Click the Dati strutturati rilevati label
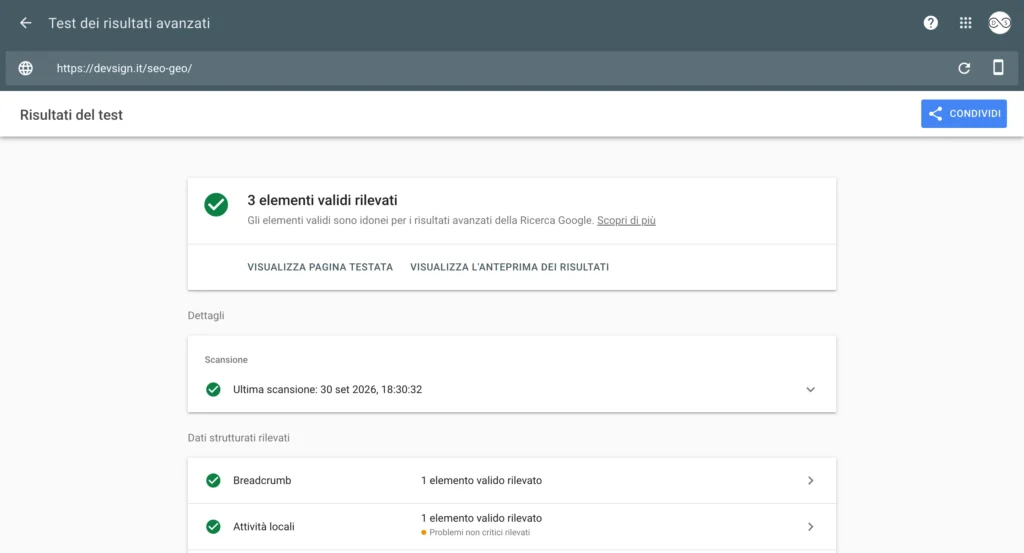The height and width of the screenshot is (553, 1024). (238, 438)
